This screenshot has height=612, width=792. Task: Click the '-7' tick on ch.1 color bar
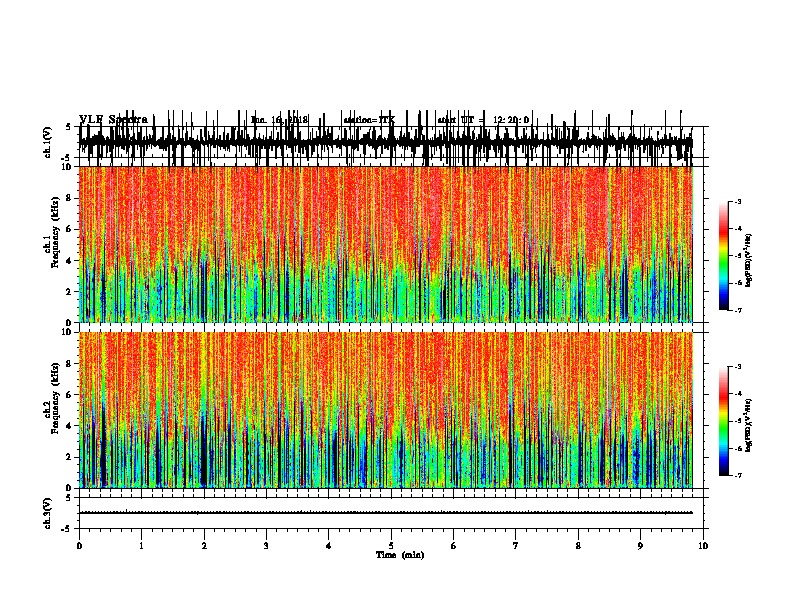737,310
